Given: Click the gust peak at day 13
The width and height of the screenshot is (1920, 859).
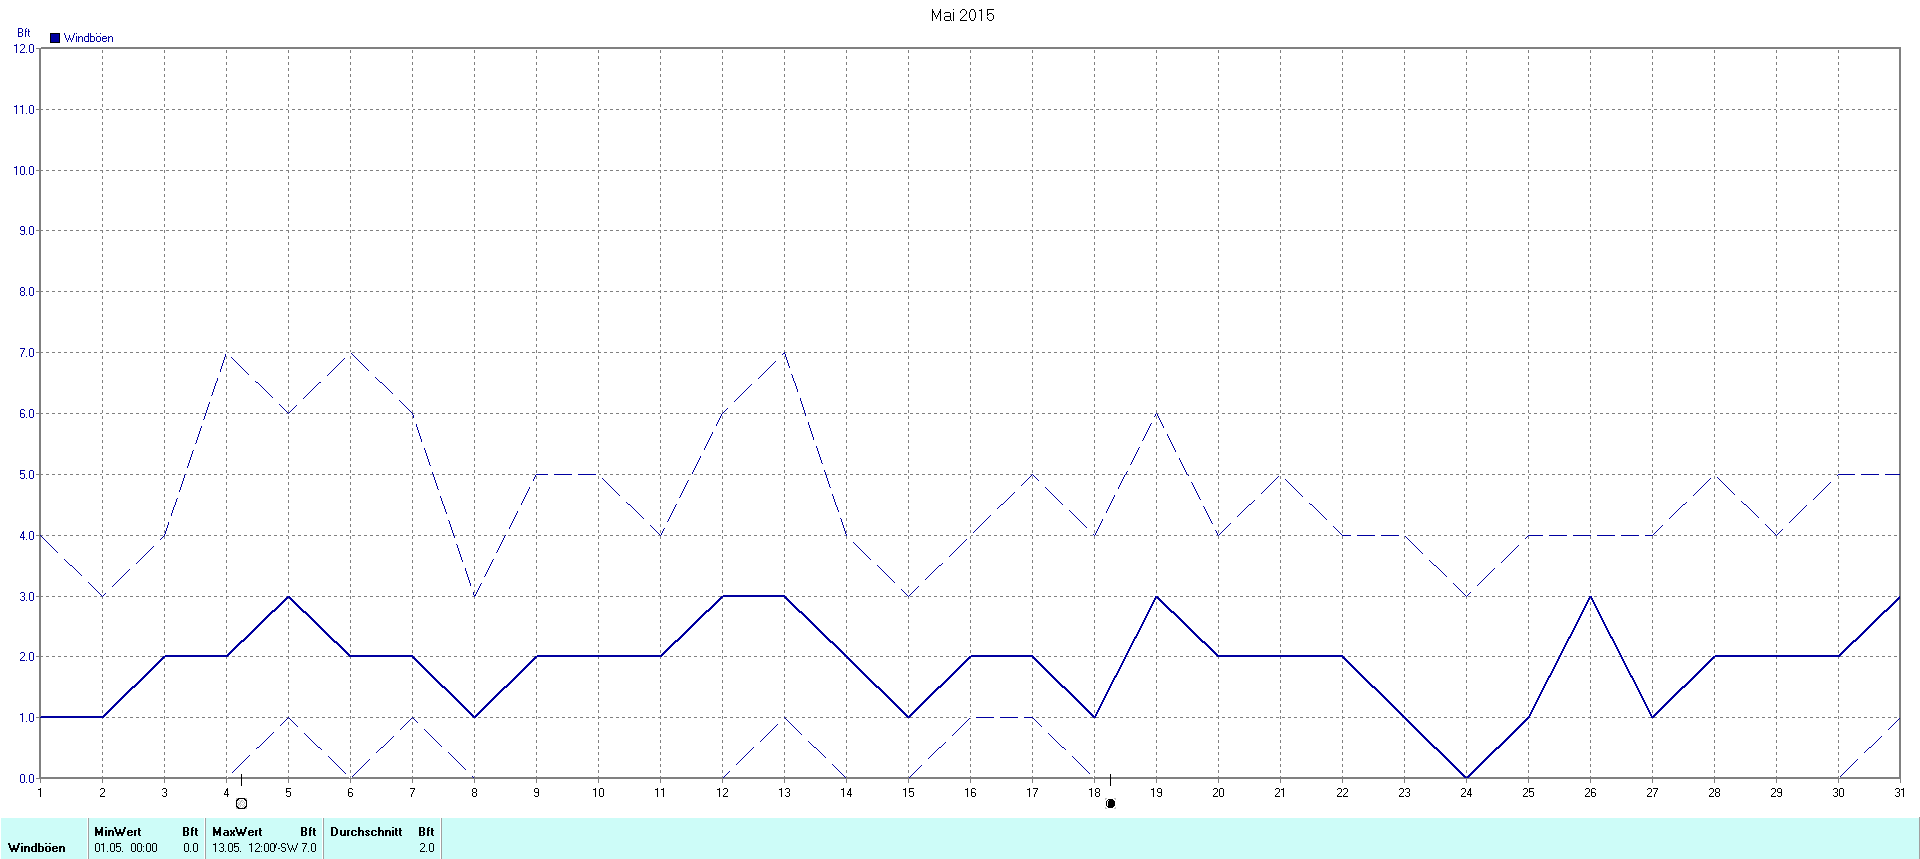Looking at the screenshot, I should 784,353.
